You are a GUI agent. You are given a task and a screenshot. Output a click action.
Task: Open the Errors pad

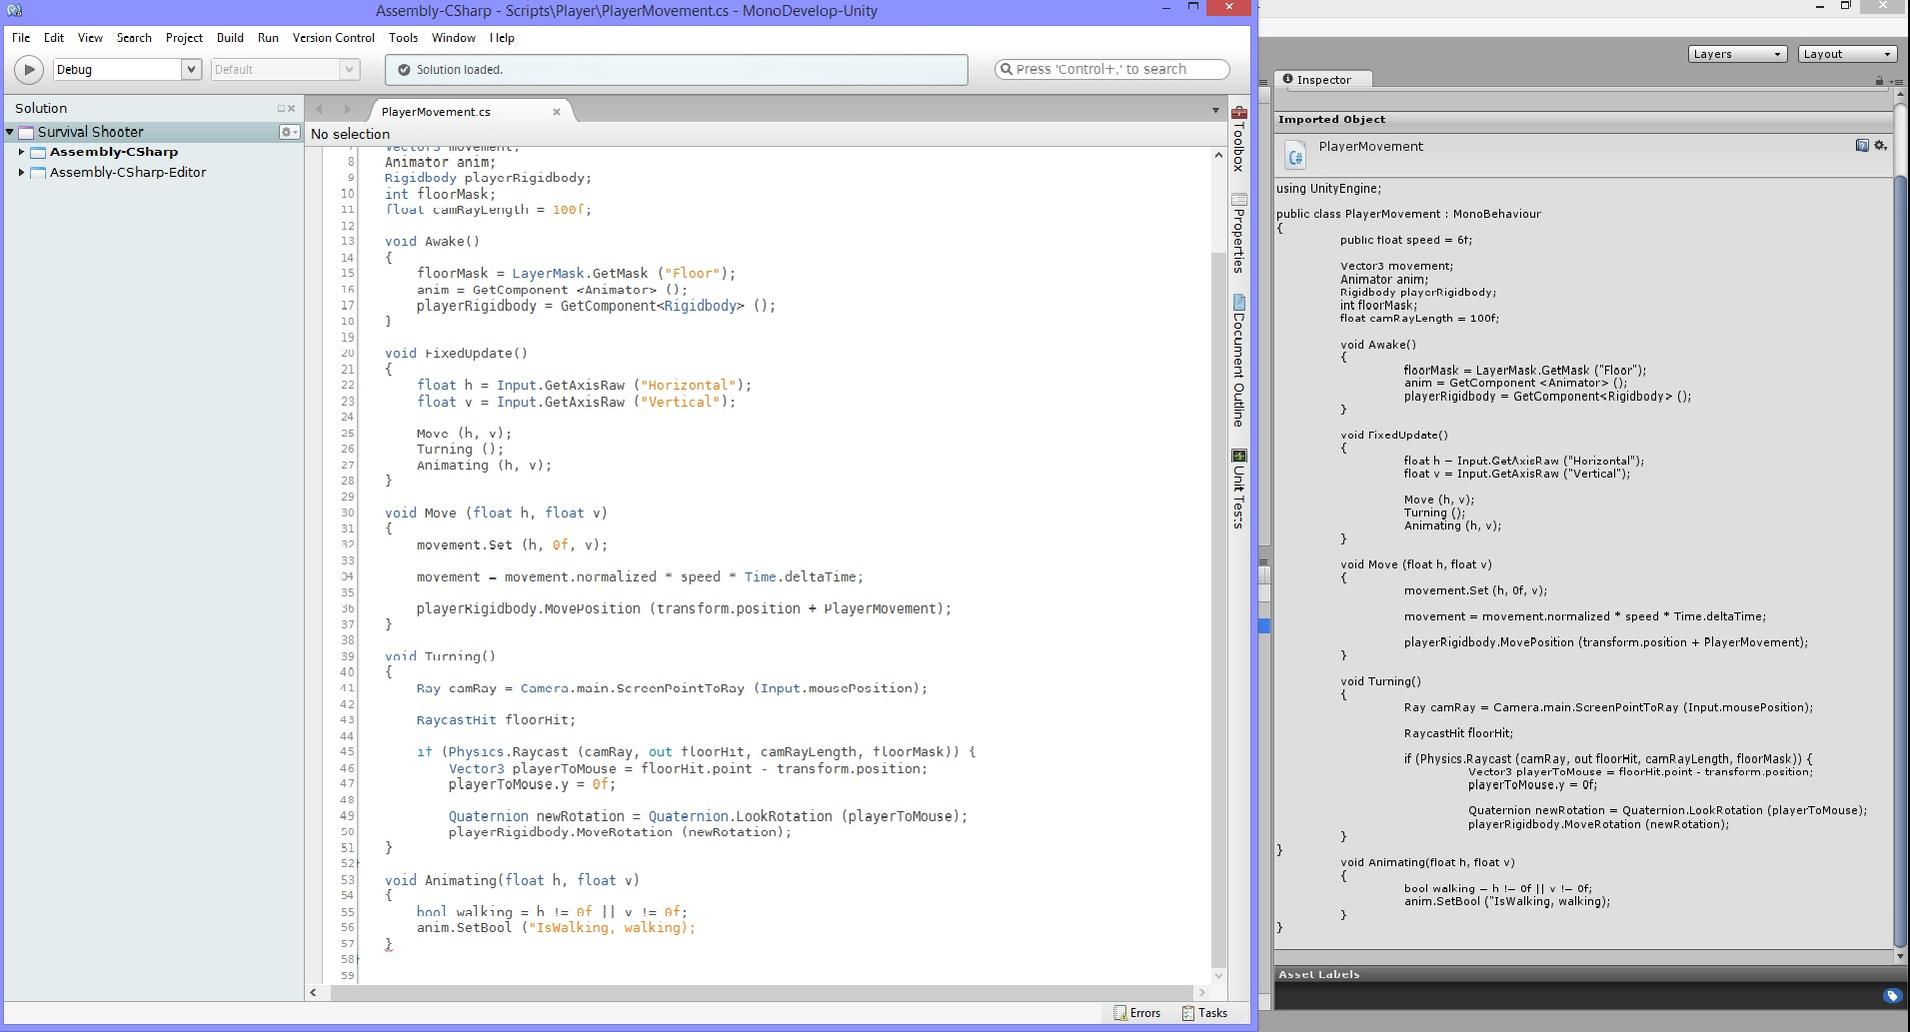1137,1013
